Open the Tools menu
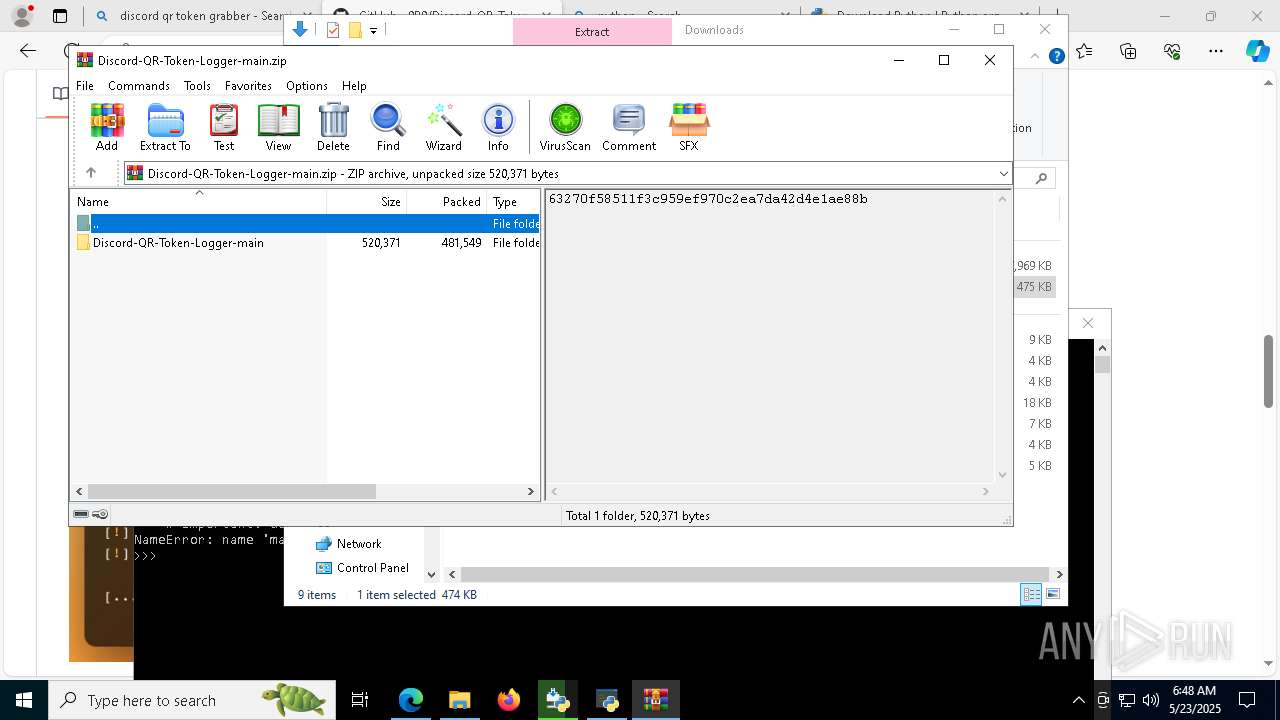Viewport: 1280px width, 720px height. click(197, 86)
